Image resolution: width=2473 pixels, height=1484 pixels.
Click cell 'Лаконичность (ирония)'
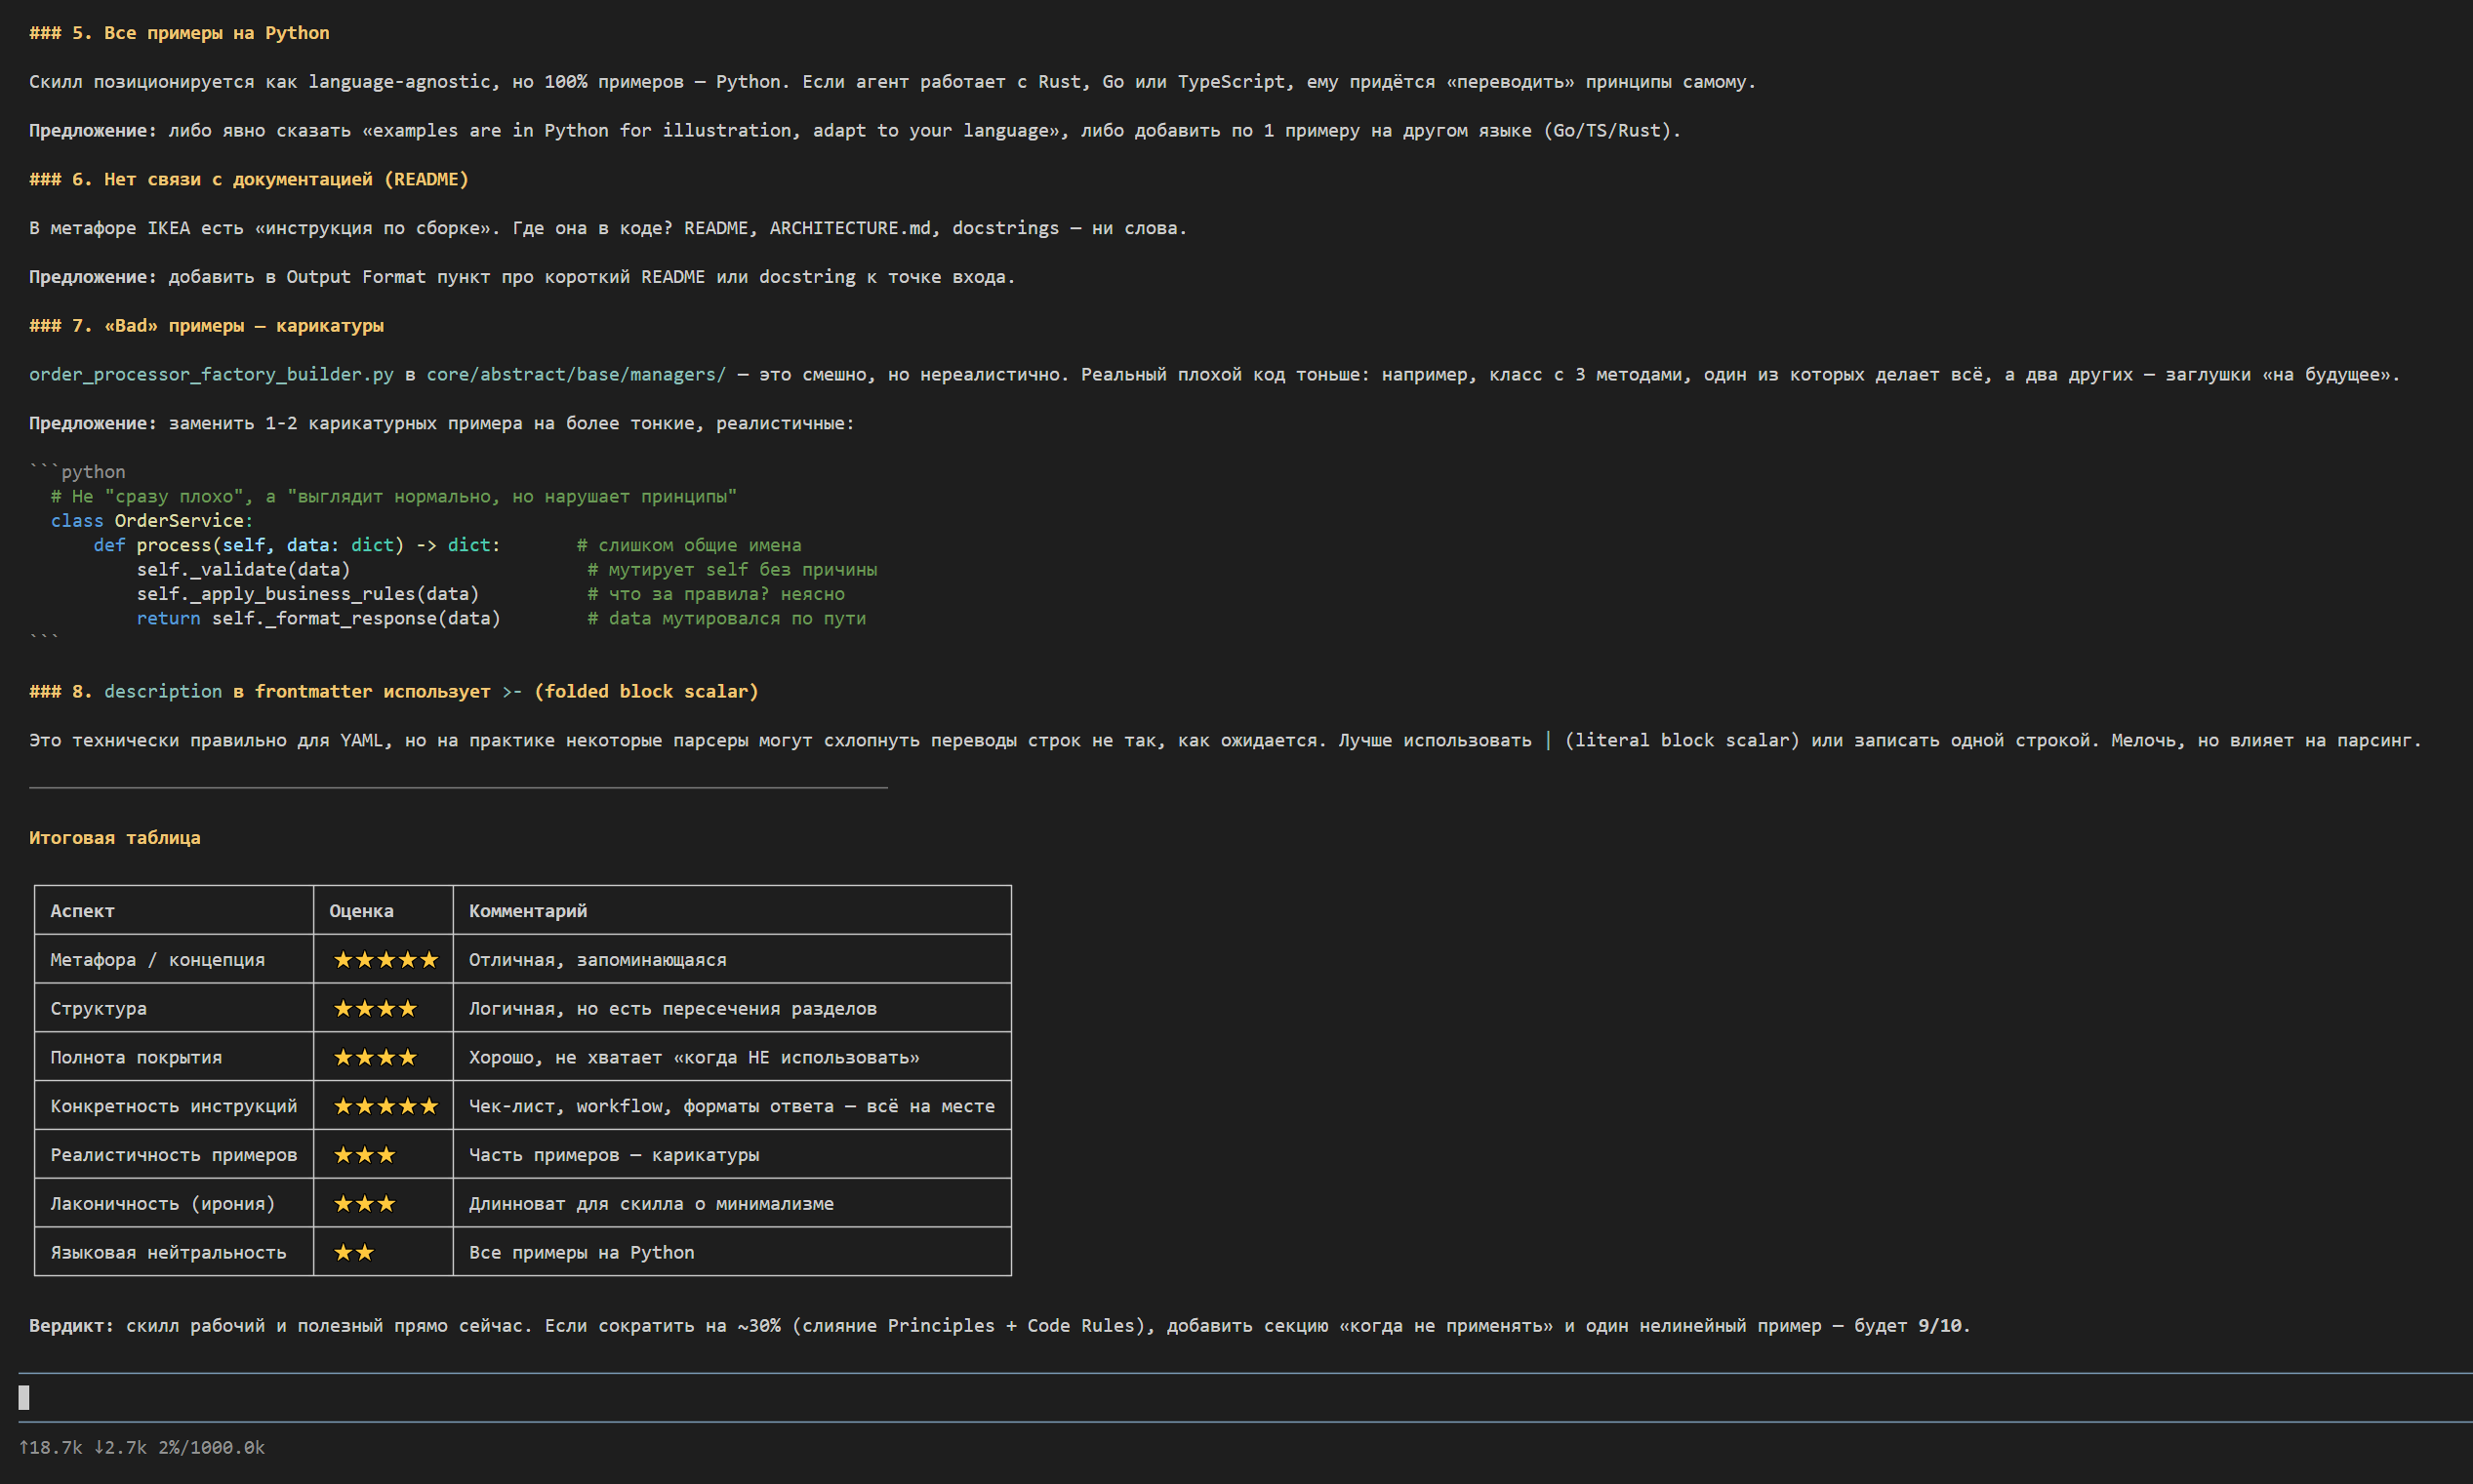pos(162,1204)
